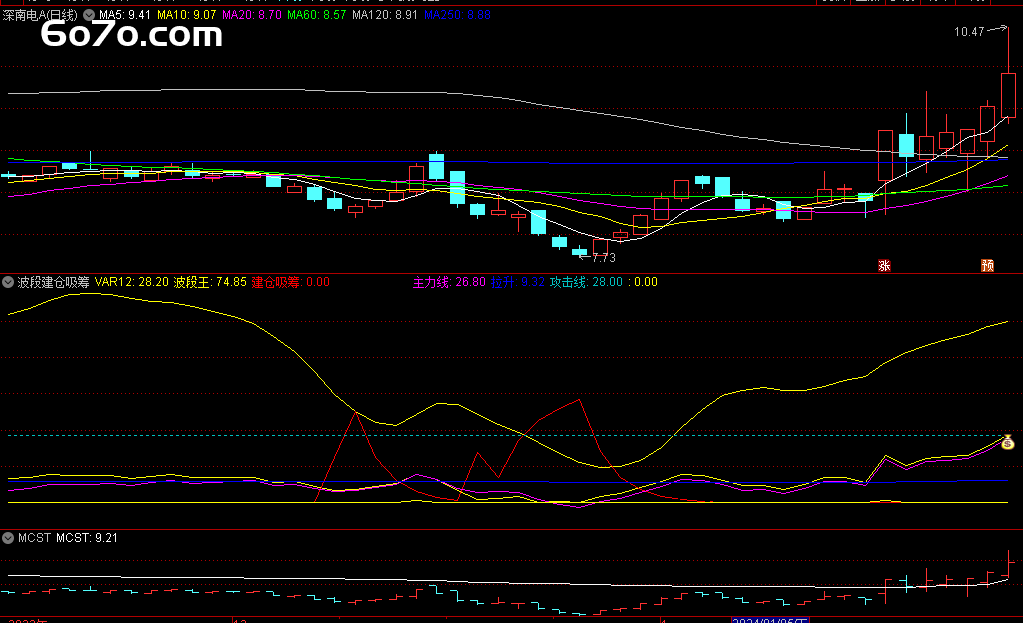Select the 深南电A(日线) chart title
1023x623 pixels.
click(40, 15)
